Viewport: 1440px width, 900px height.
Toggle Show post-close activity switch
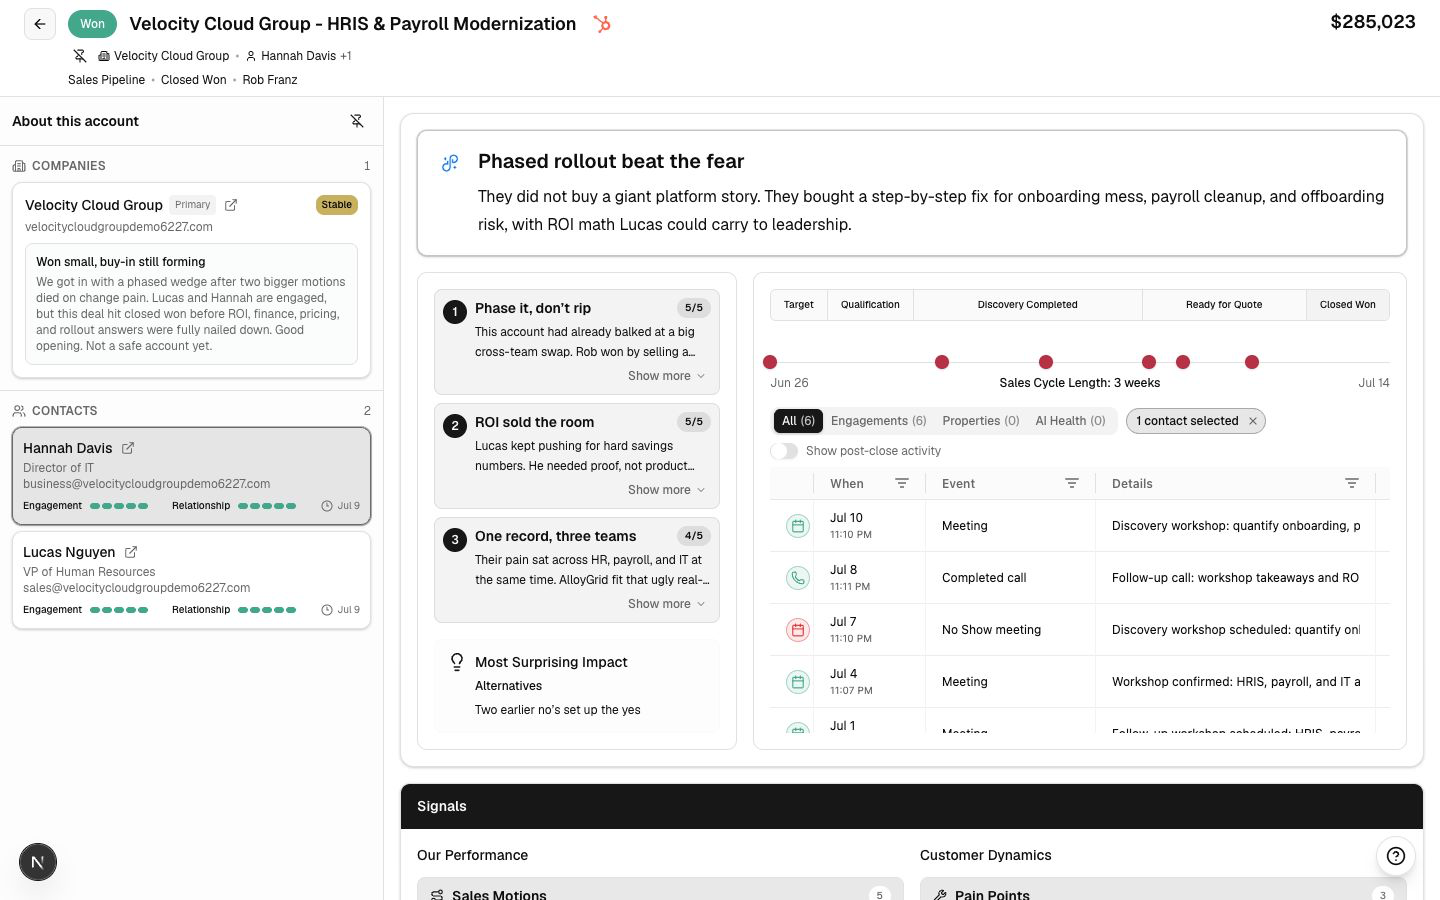coord(784,451)
